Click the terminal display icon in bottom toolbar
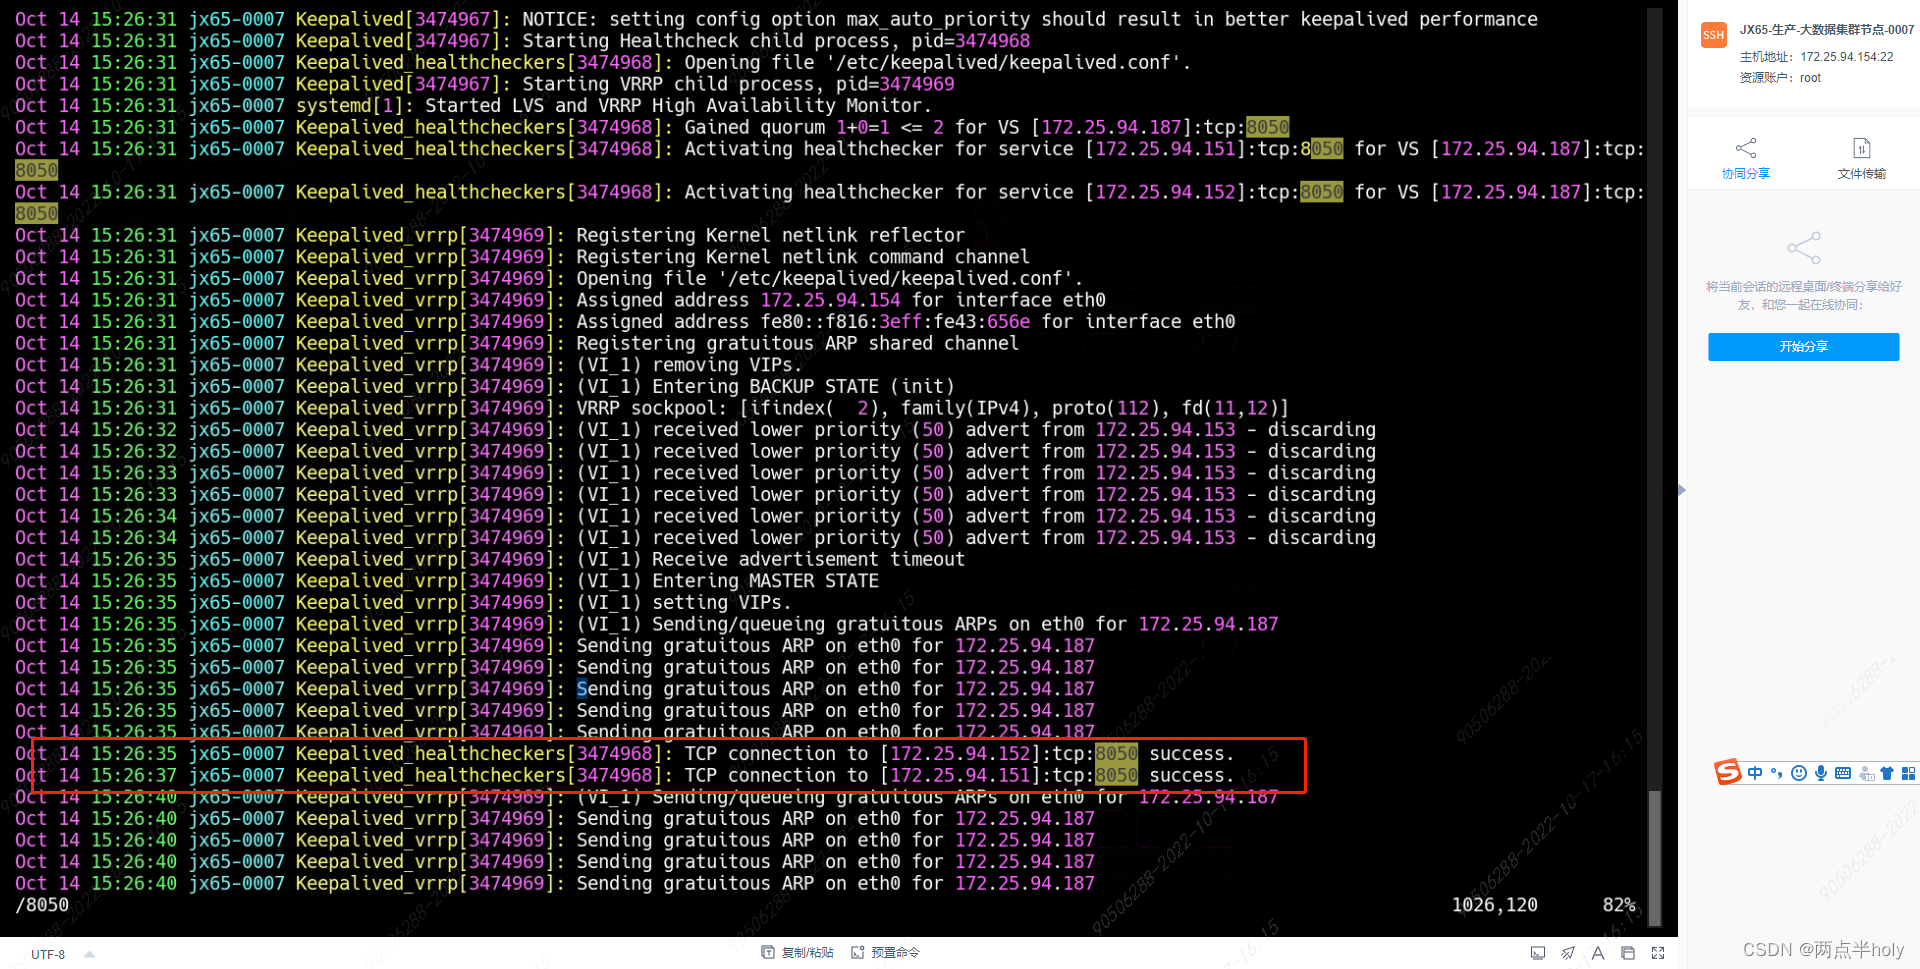 coord(1538,953)
